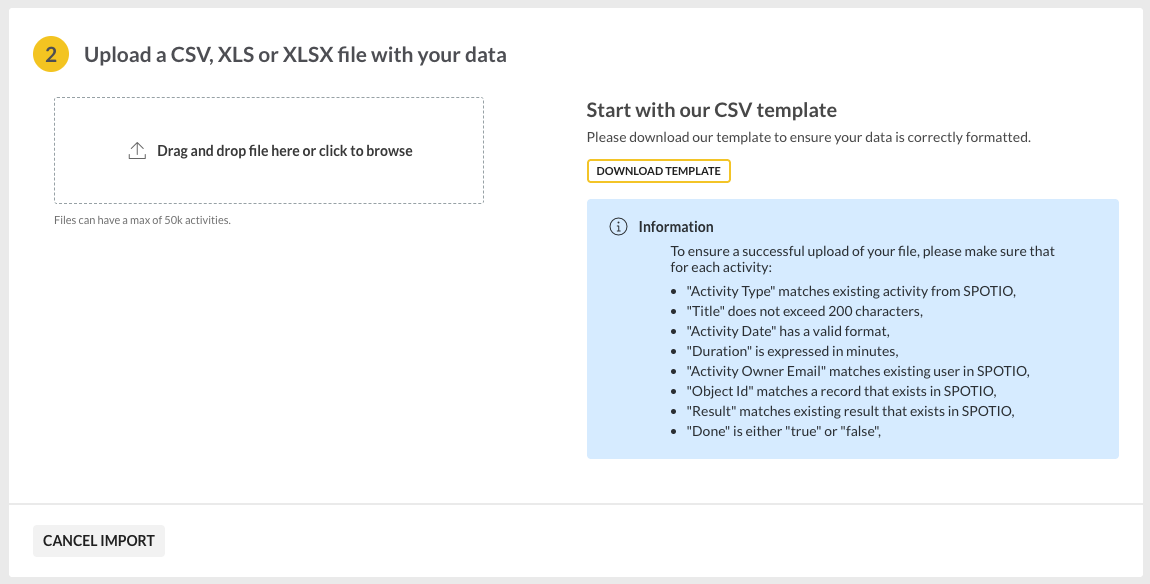Click the yellow step 2 badge

[x=51, y=55]
